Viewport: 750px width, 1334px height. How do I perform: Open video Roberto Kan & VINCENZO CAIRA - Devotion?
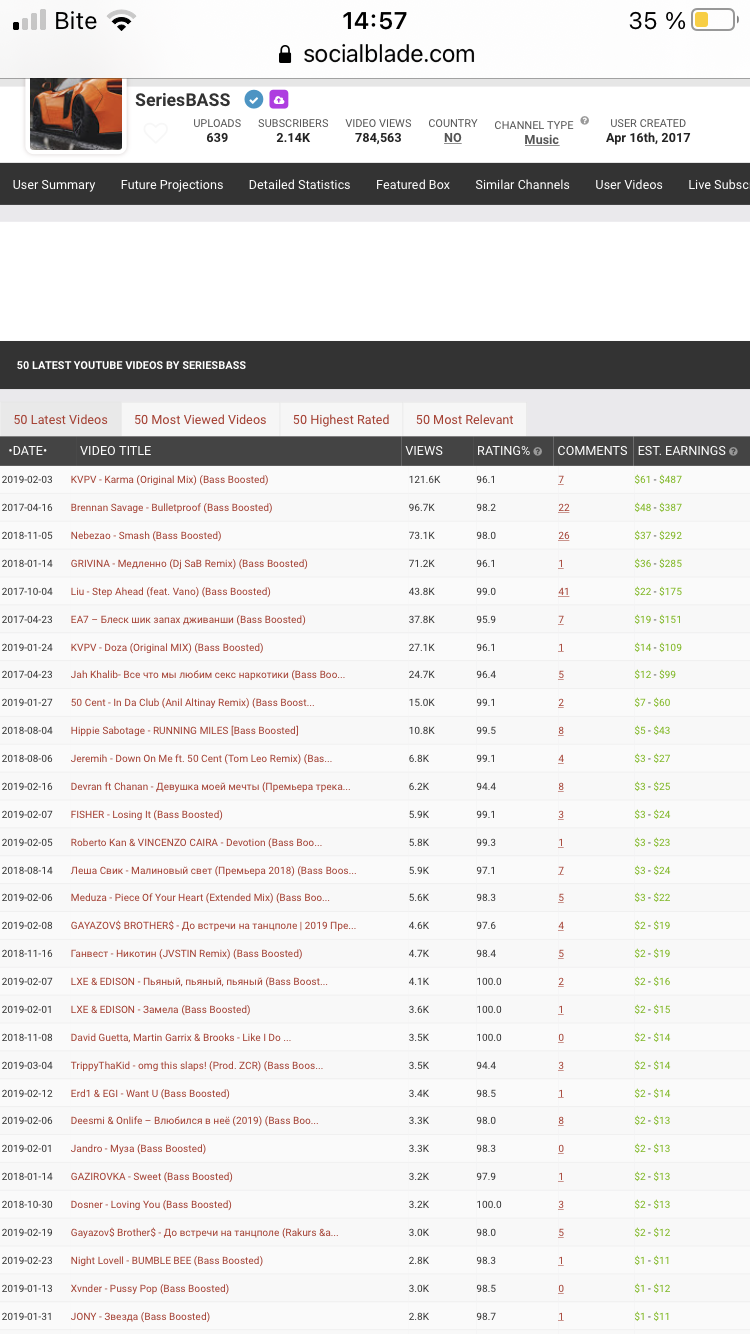point(197,843)
